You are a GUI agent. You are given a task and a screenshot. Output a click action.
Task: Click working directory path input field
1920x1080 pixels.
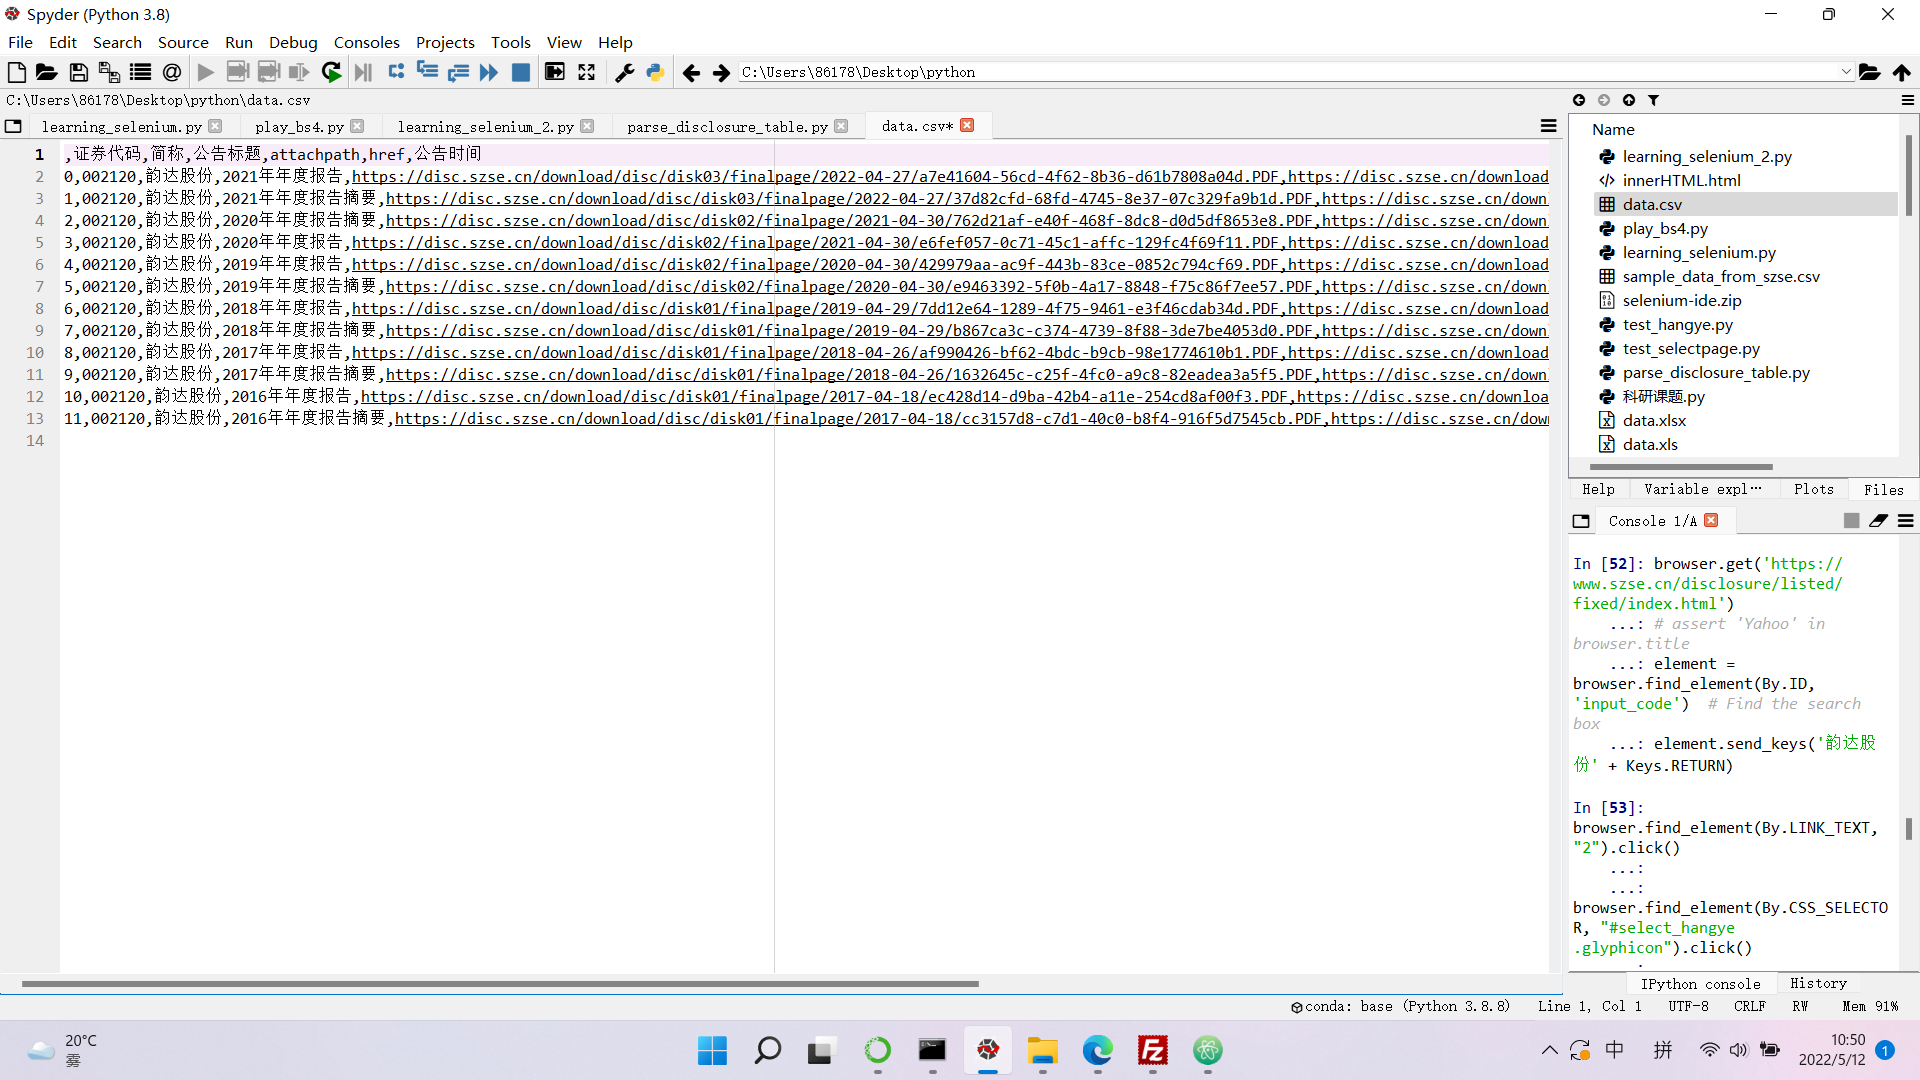pos(1288,72)
